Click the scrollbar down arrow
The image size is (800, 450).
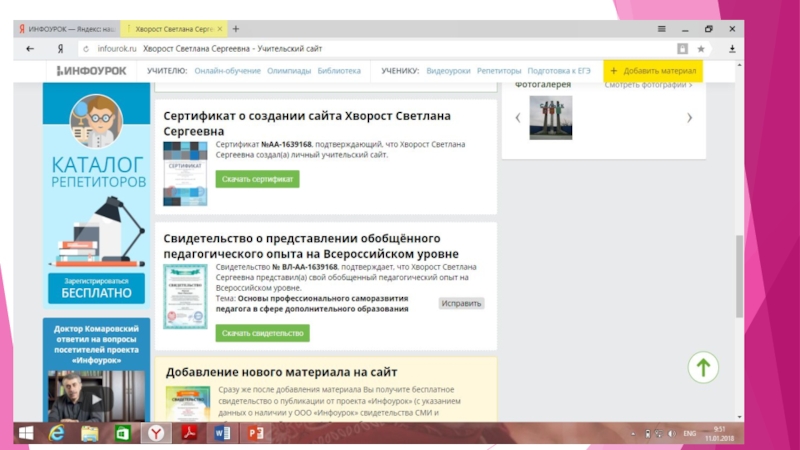pyautogui.click(x=739, y=417)
